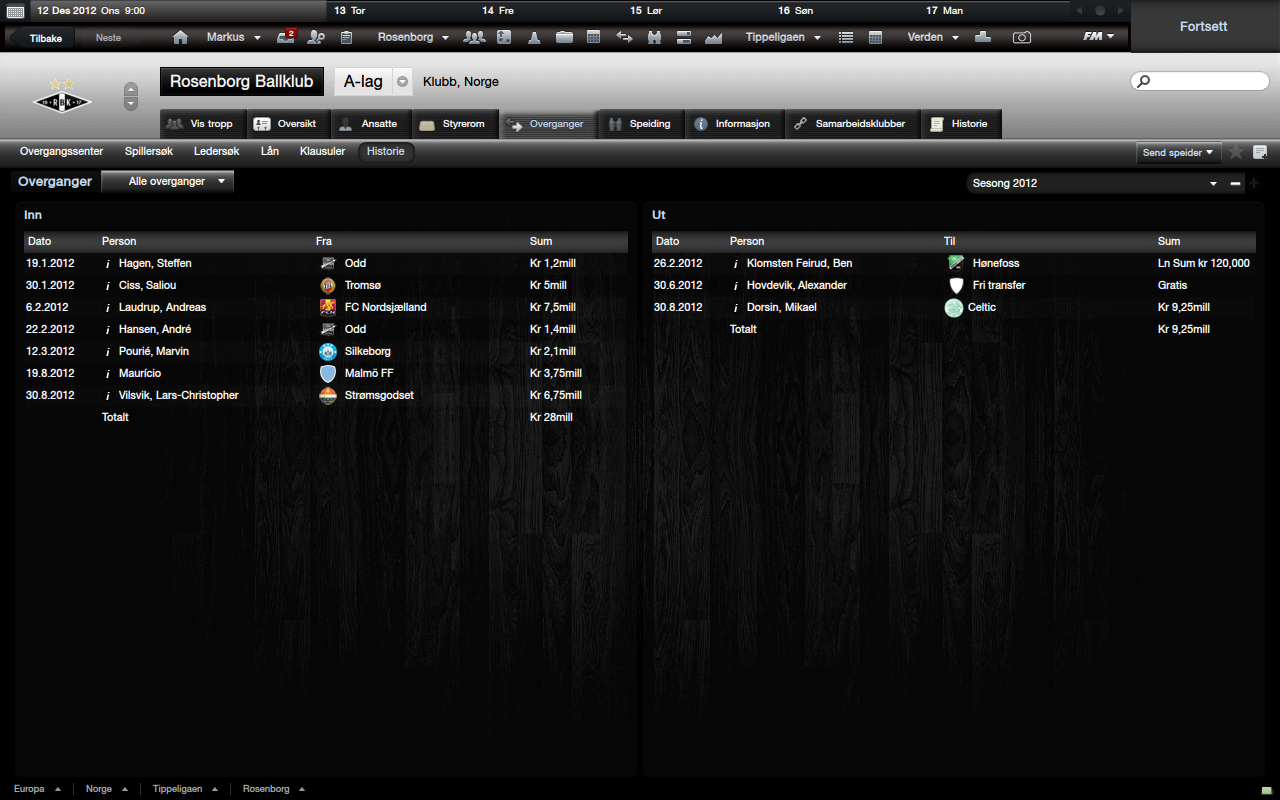Open the staff and board toolbar icon

tap(685, 37)
